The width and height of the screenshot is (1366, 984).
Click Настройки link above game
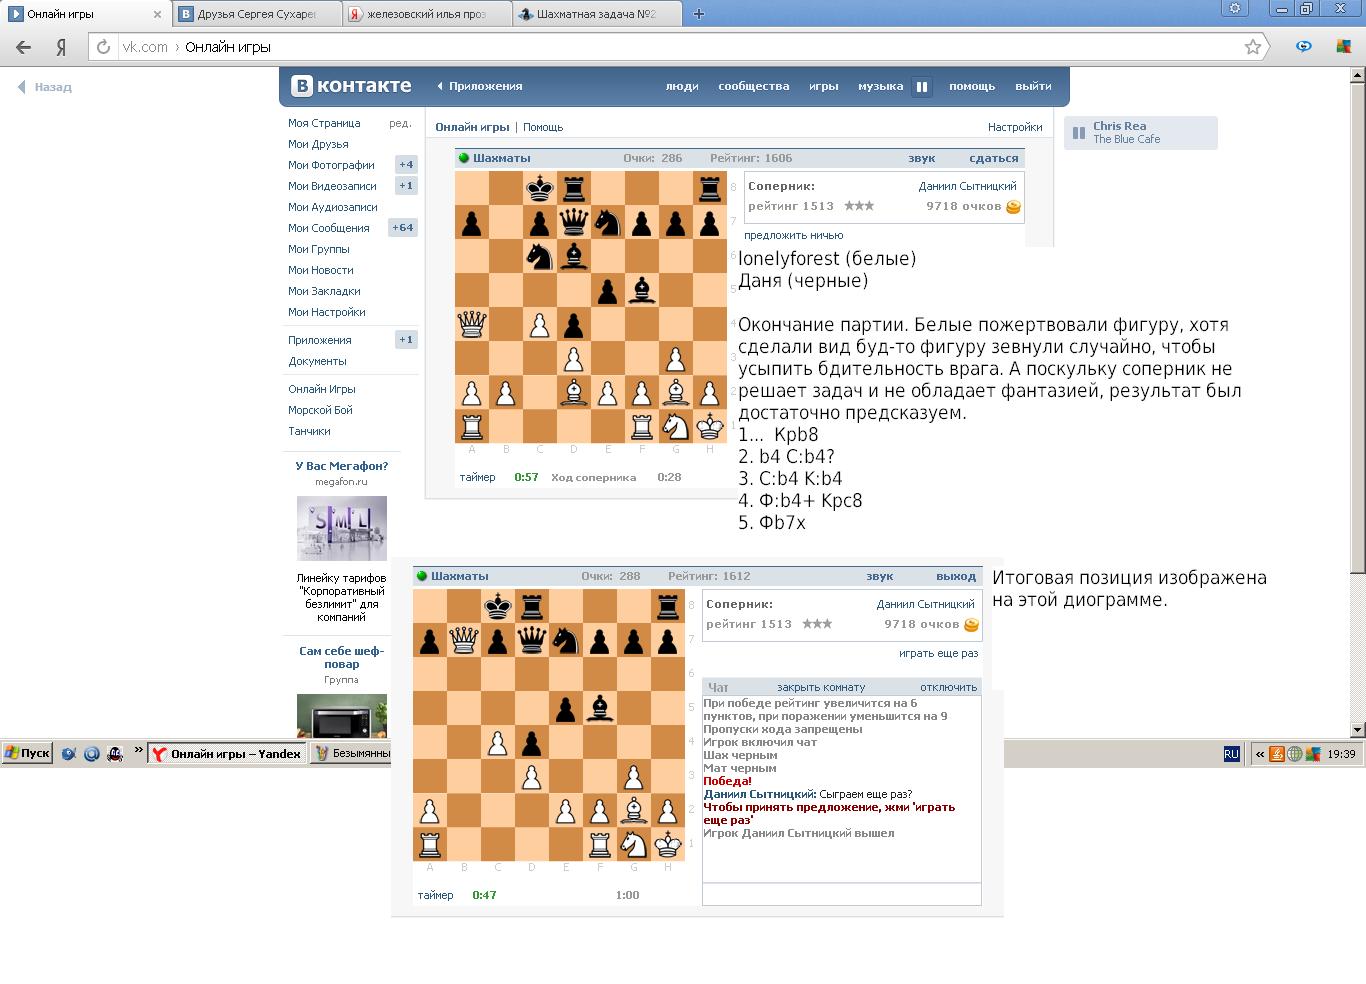coord(1015,127)
